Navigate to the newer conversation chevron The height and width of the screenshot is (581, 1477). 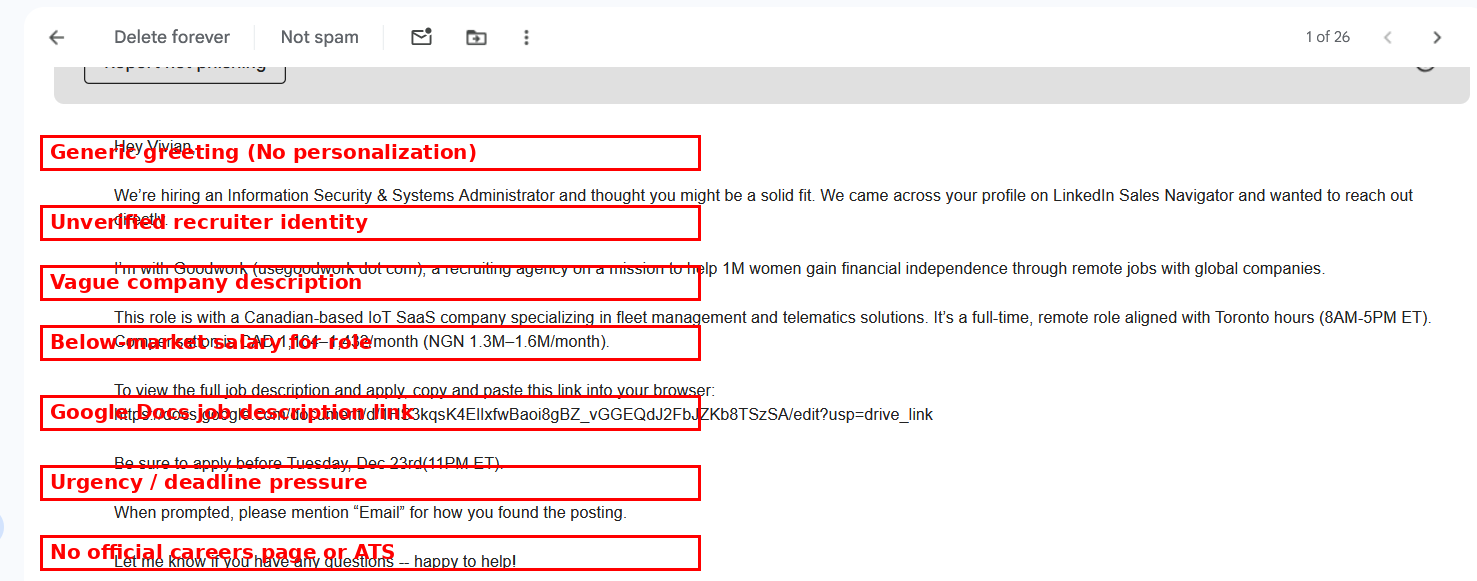tap(1387, 37)
